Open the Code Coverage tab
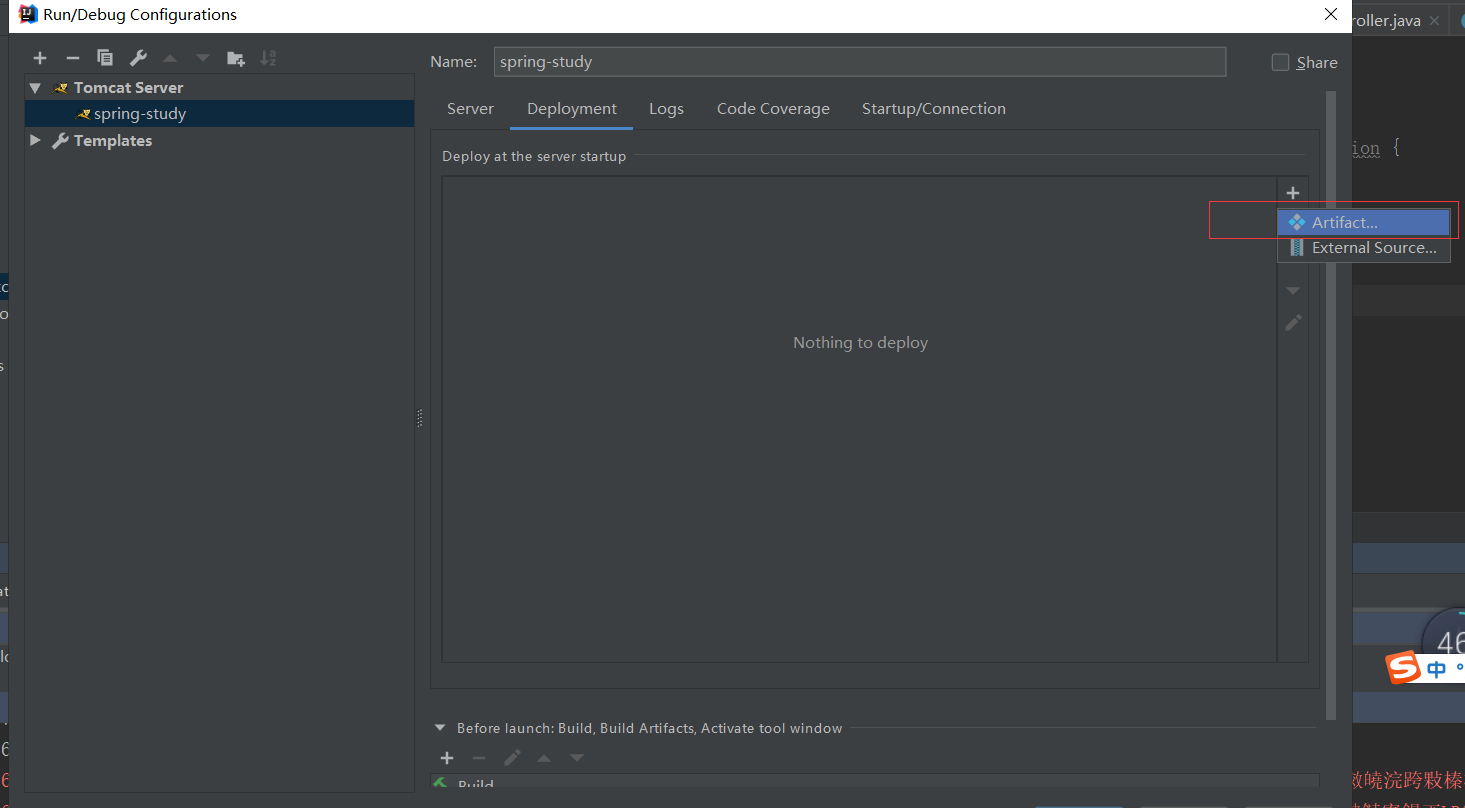Screen dimensions: 1465x808 [x=773, y=109]
